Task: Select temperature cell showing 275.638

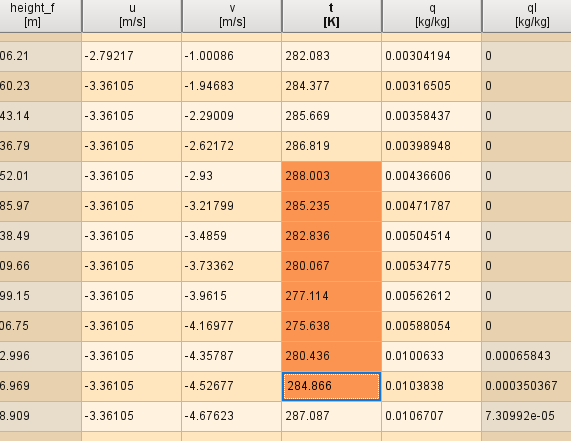Action: [x=331, y=326]
